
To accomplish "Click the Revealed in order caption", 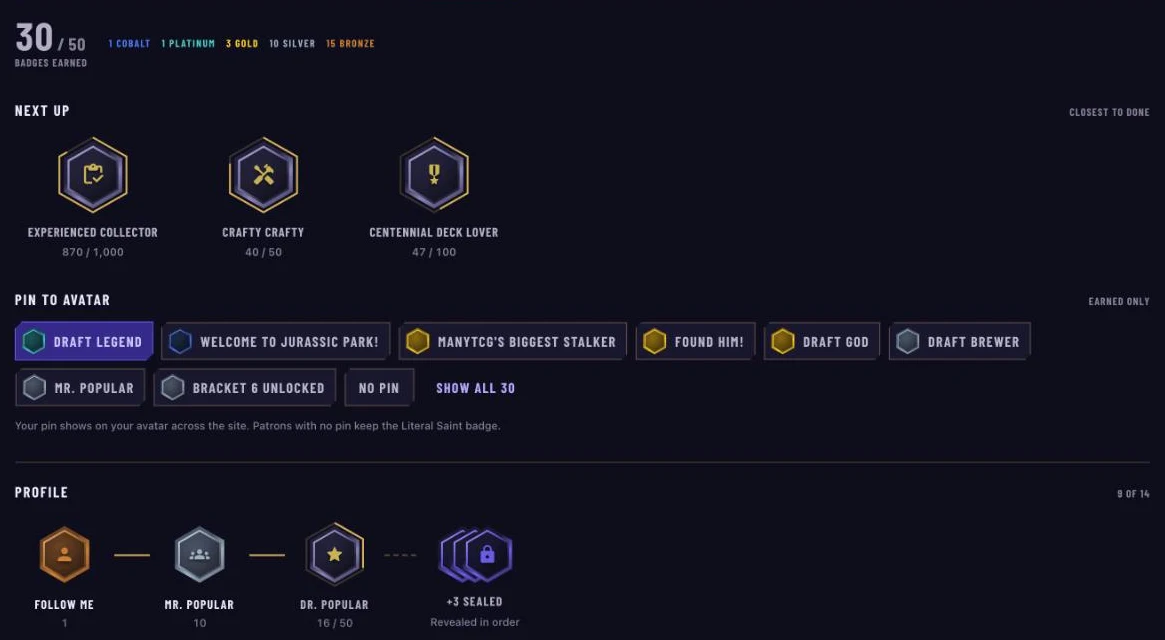I will pyautogui.click(x=475, y=622).
